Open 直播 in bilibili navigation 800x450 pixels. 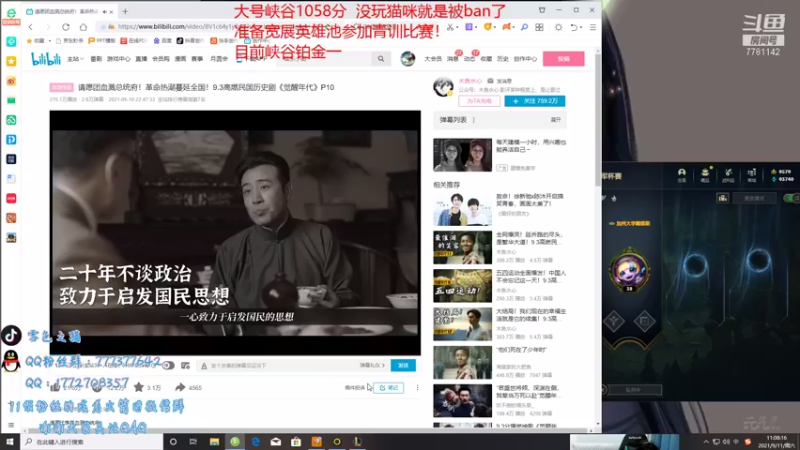point(141,59)
